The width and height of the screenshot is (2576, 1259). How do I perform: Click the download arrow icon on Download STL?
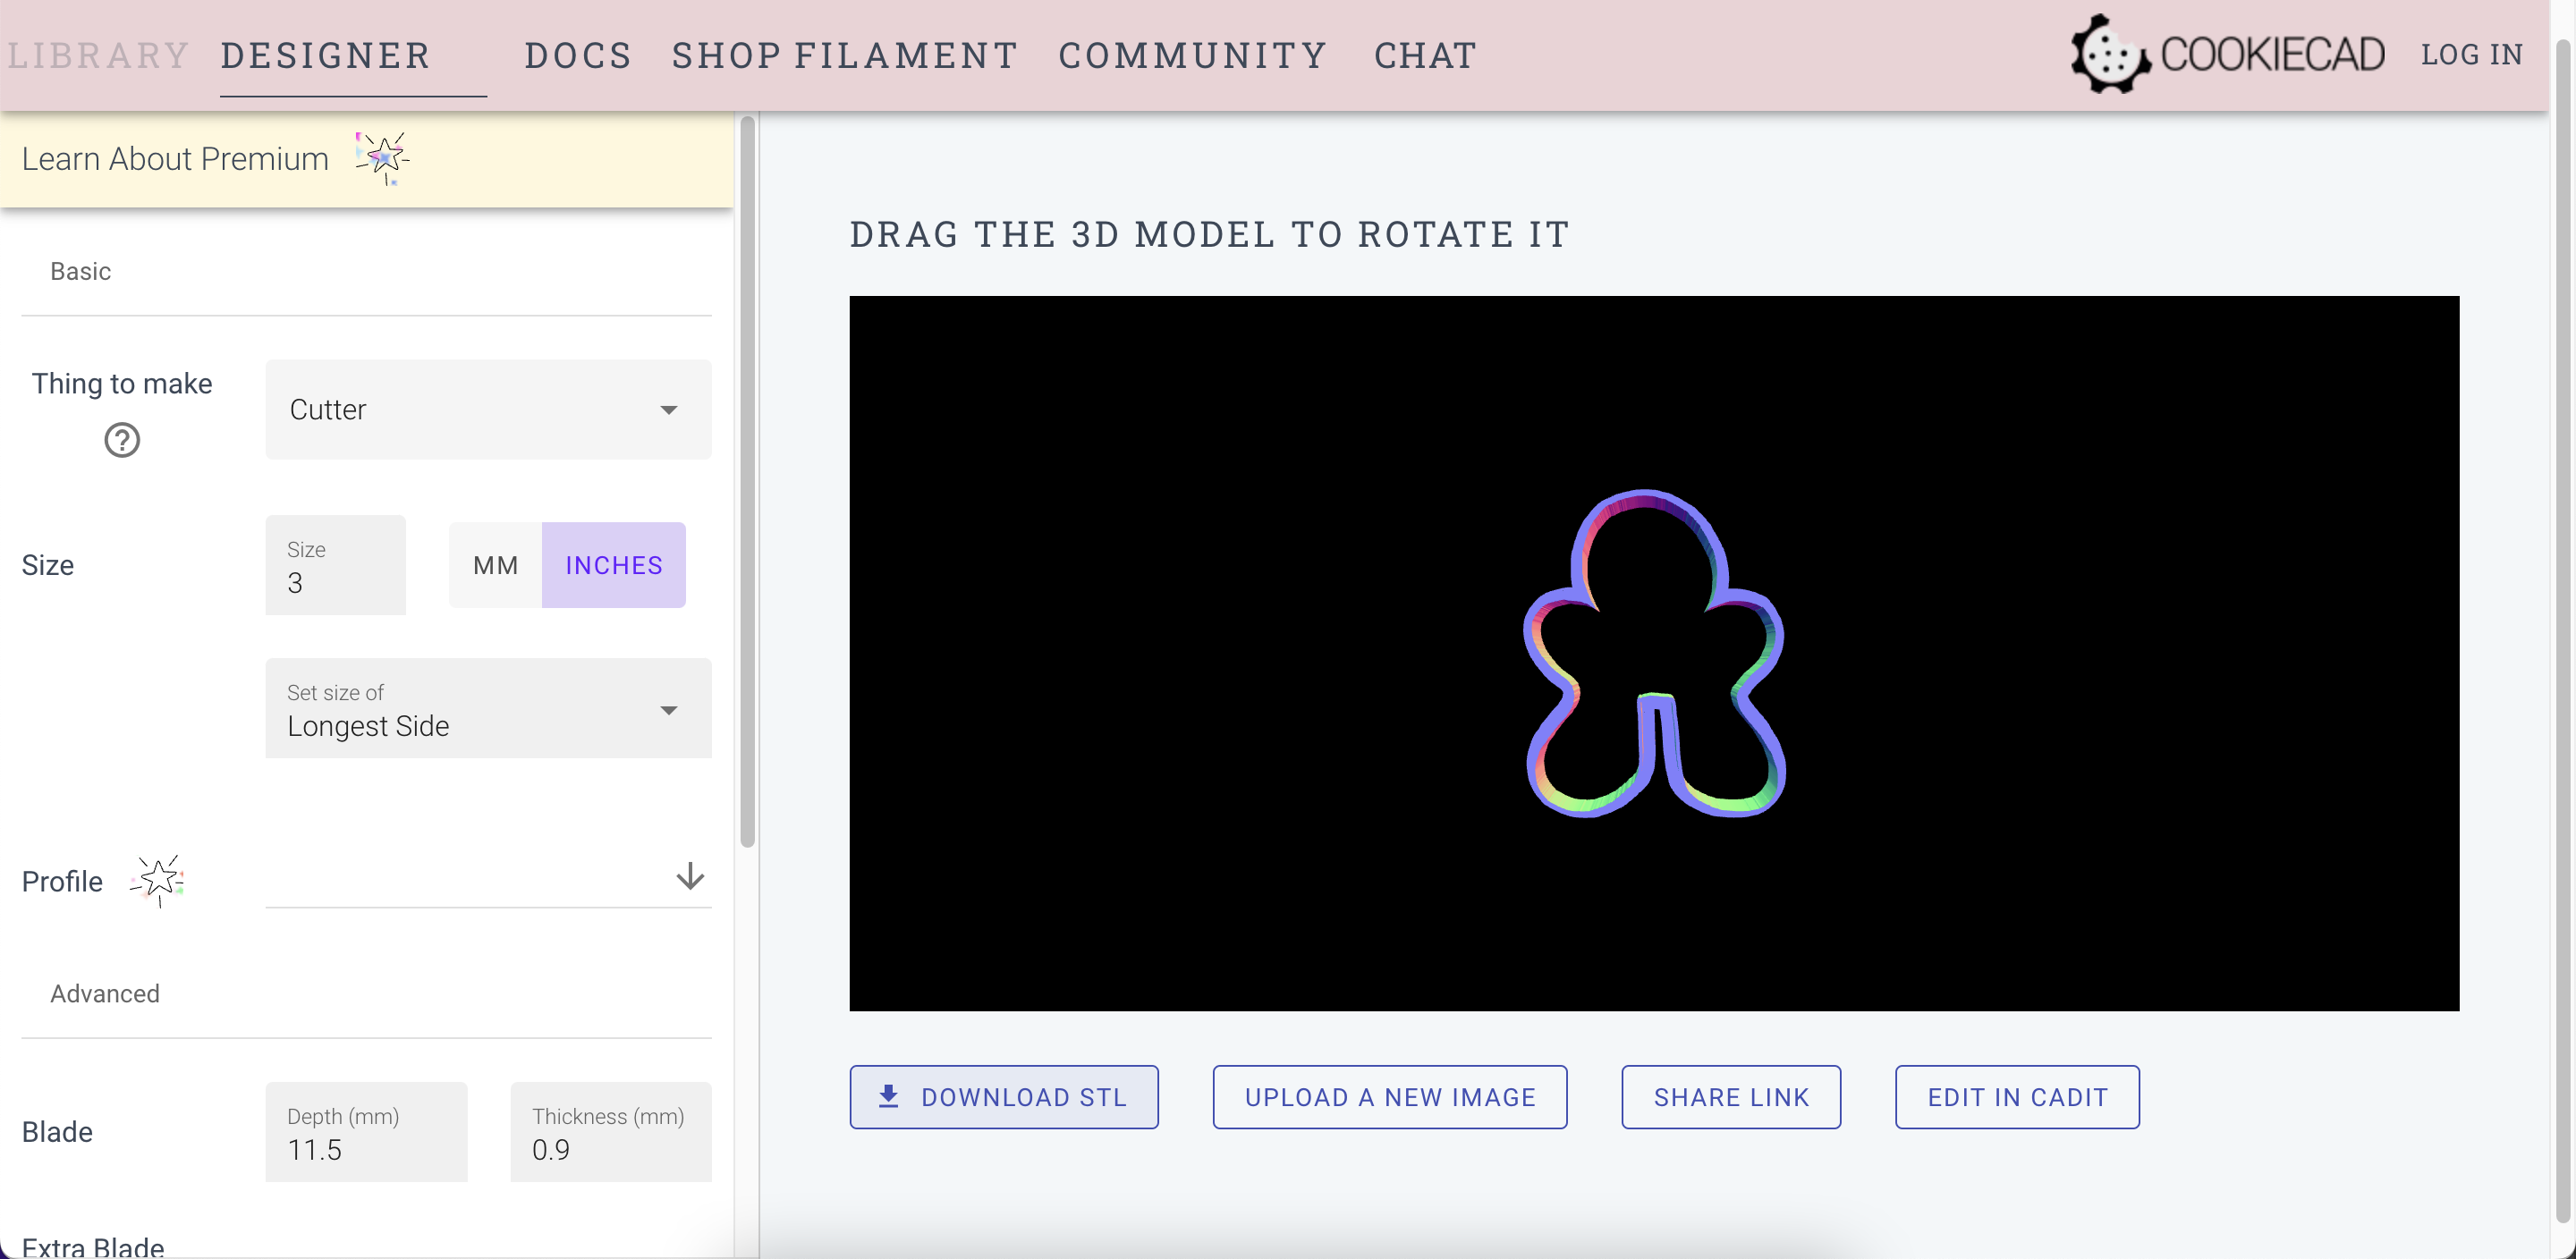coord(888,1096)
